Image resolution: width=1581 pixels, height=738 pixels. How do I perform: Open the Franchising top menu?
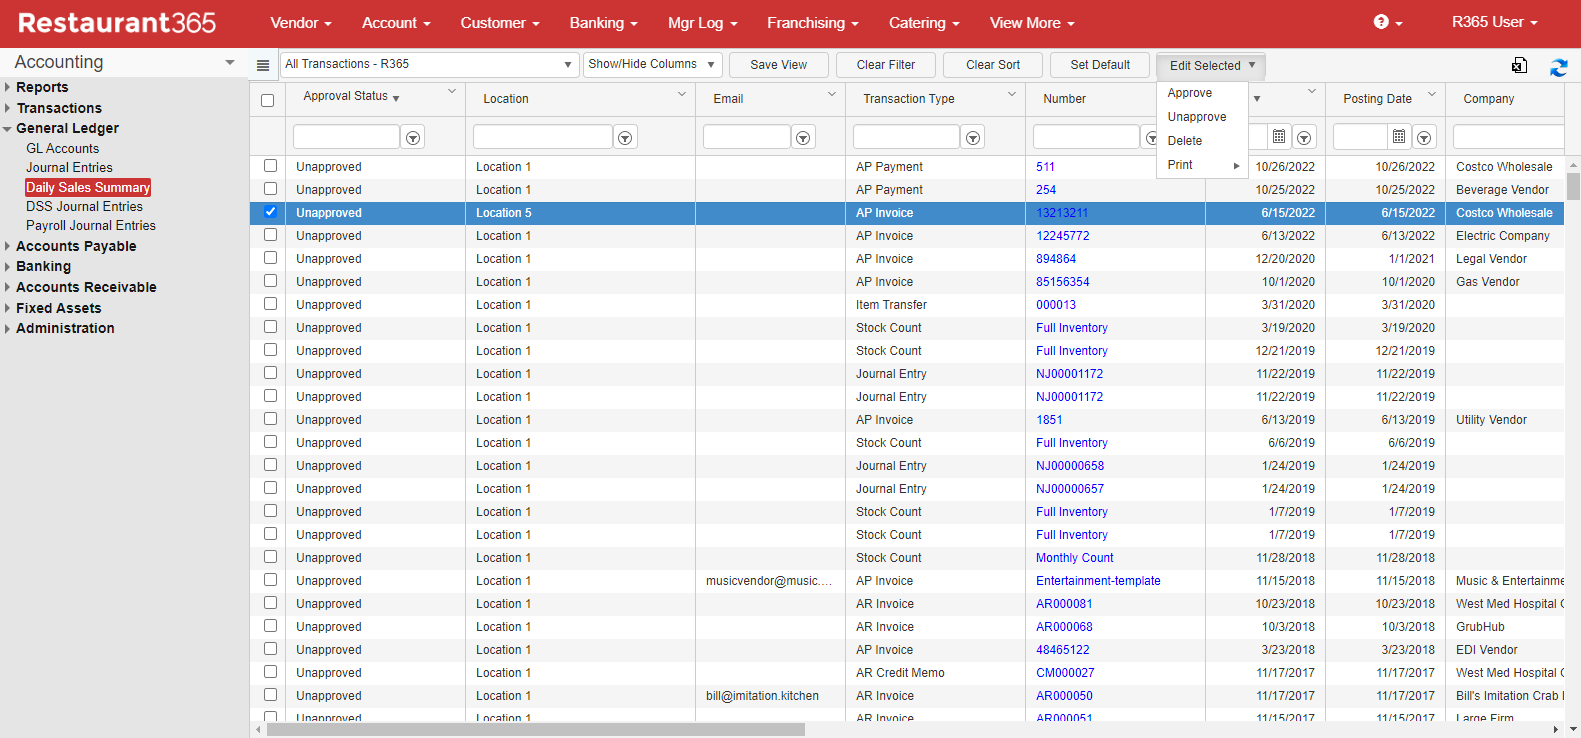813,23
